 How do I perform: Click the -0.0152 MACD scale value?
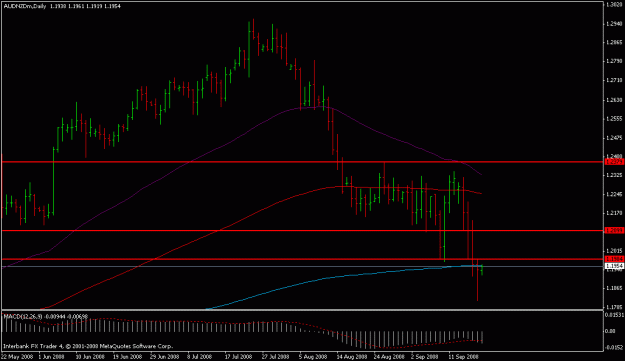tap(614, 347)
